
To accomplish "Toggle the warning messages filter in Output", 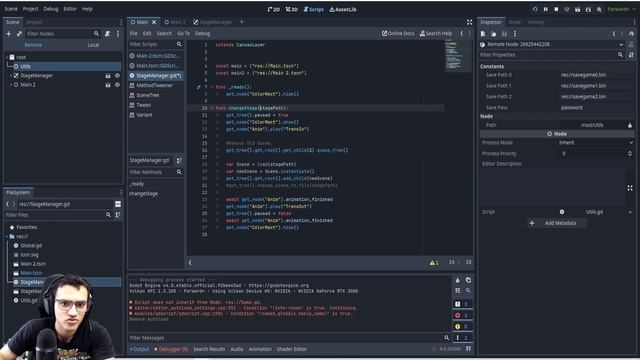I will (462, 327).
